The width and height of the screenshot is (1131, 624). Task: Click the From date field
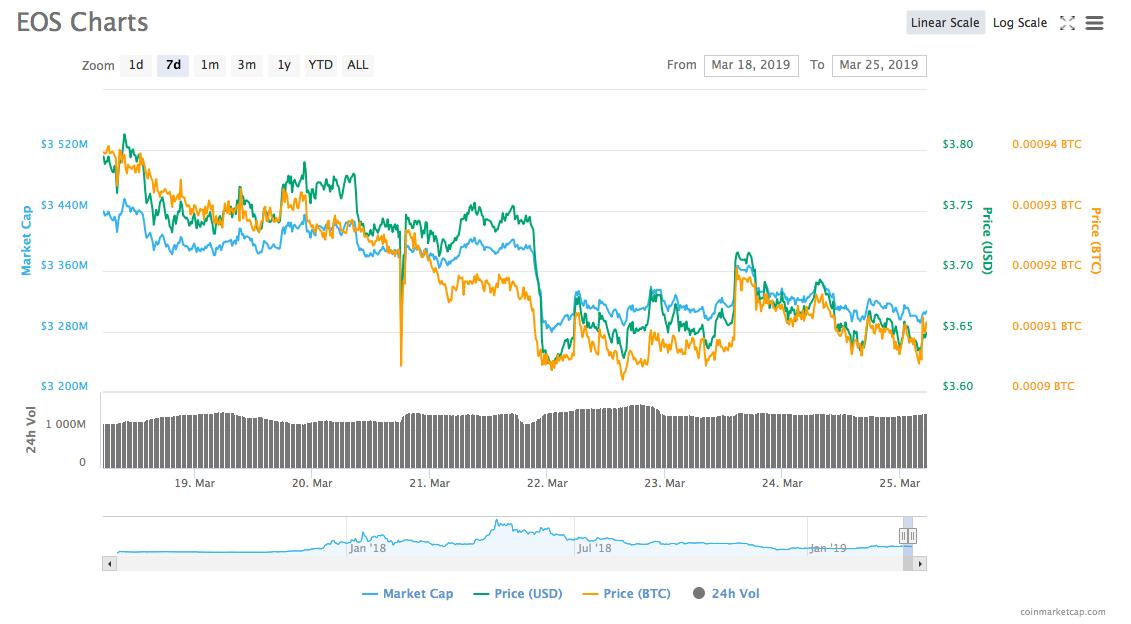[751, 65]
